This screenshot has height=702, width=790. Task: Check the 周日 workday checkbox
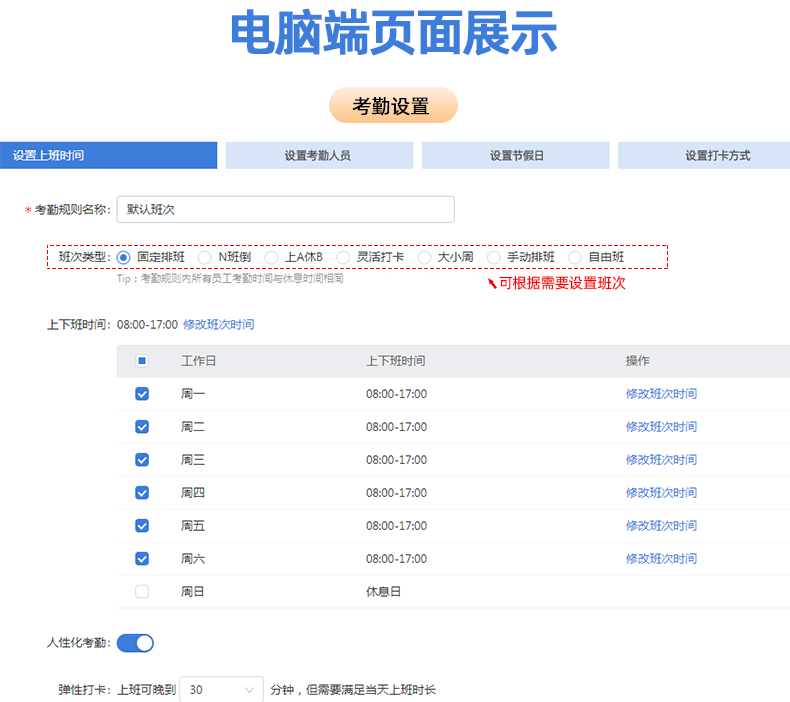[142, 591]
